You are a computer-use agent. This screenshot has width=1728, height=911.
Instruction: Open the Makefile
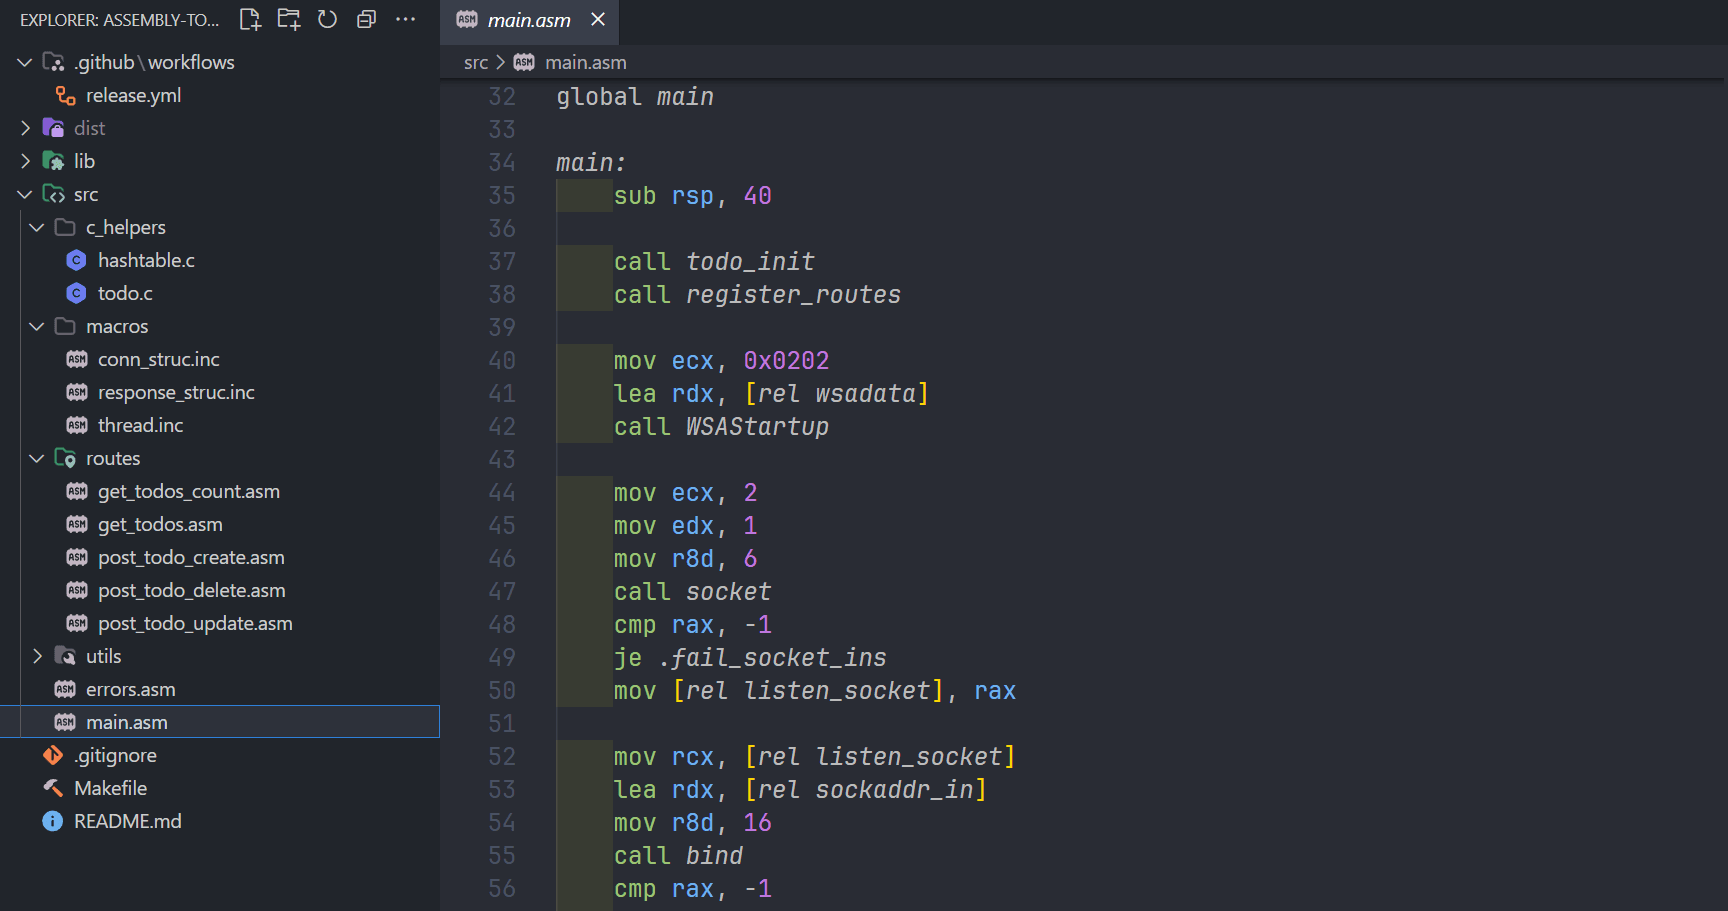110,788
